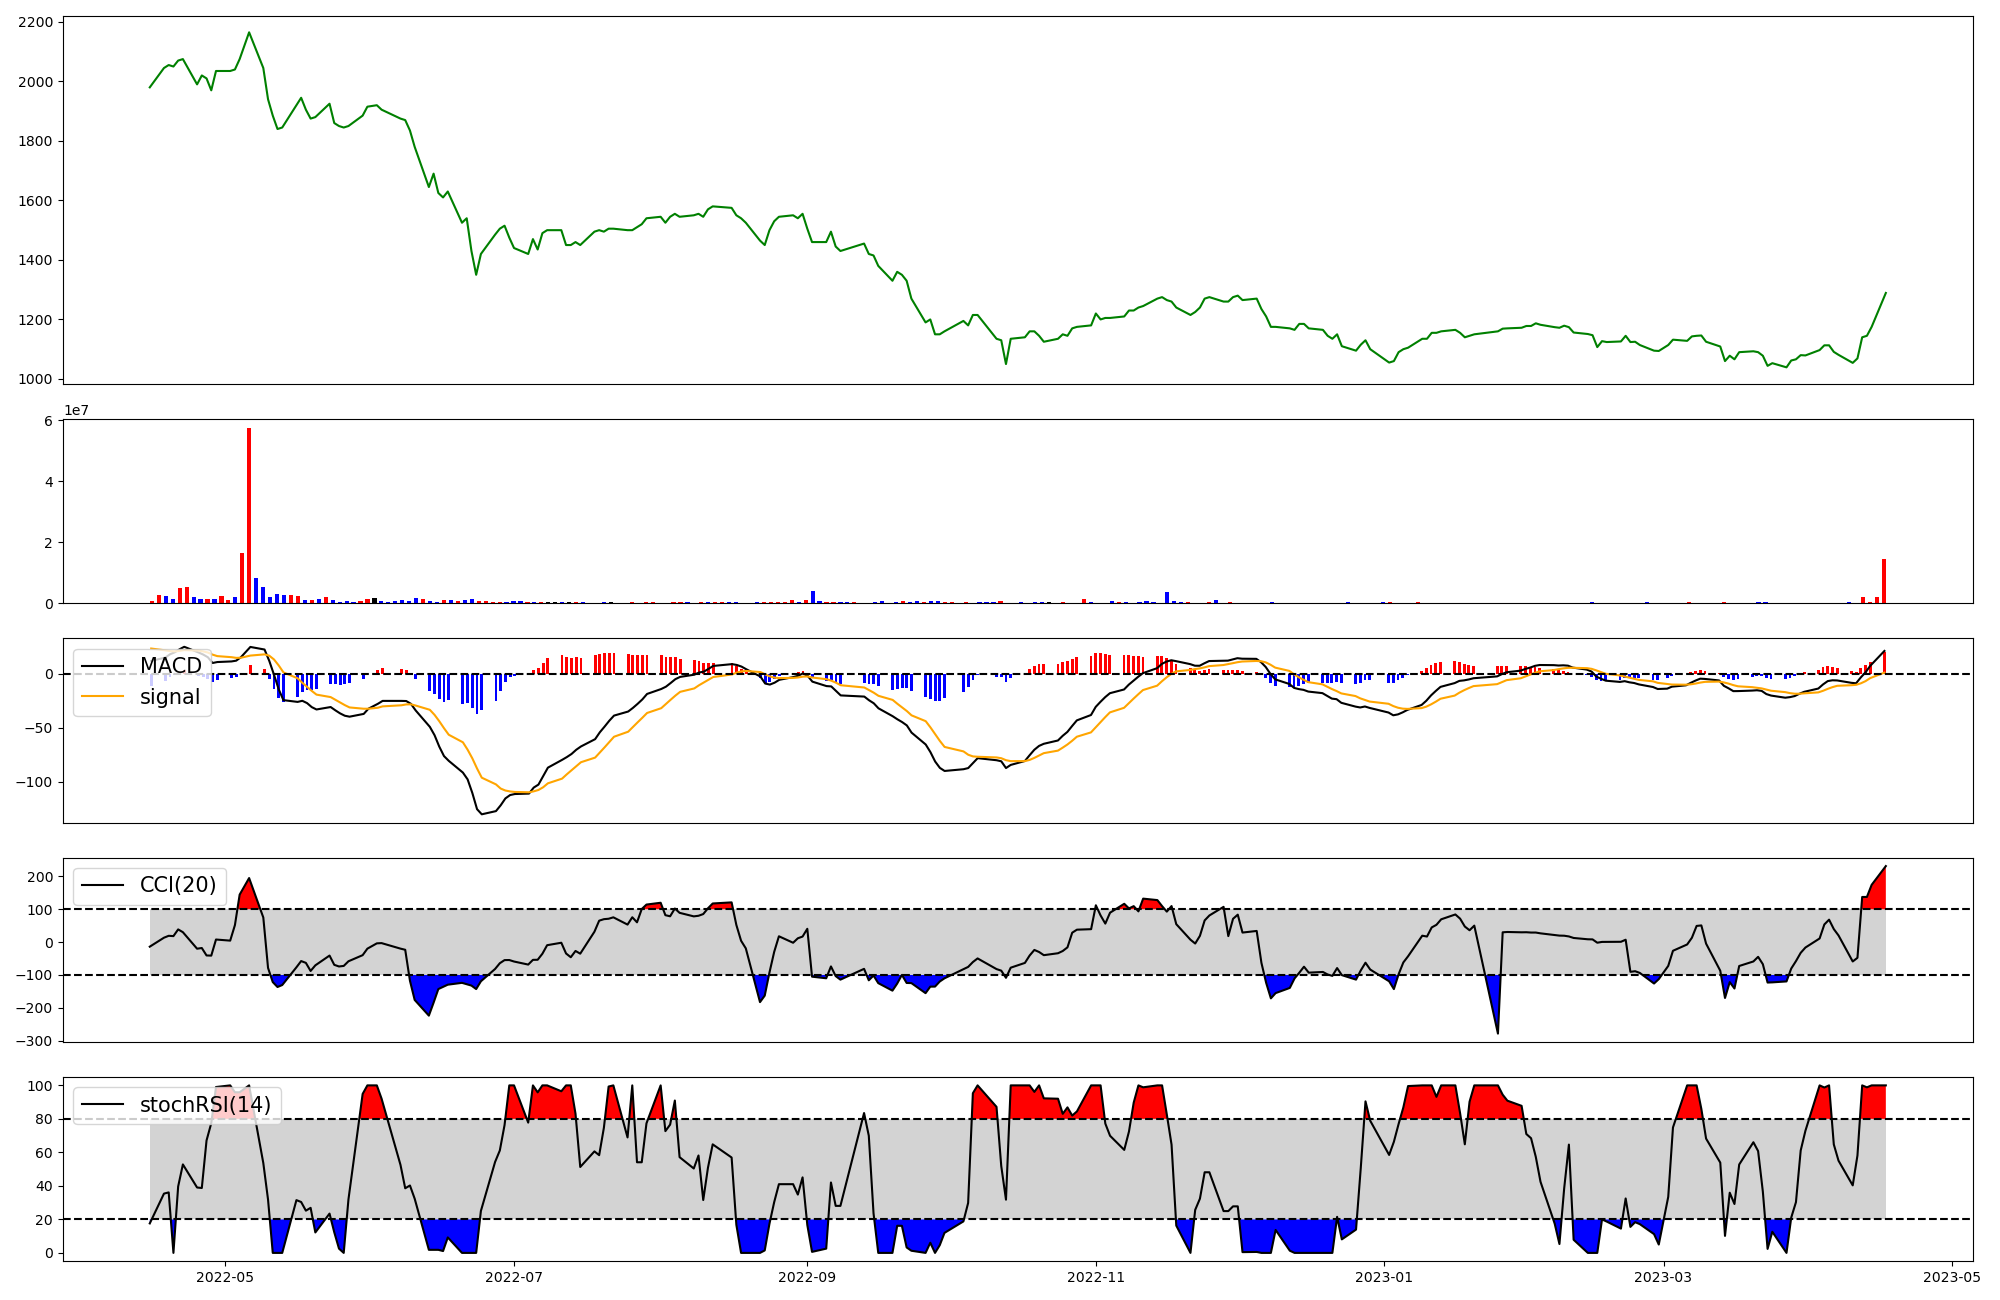
Task: Click the 2023-05 date tick label
Action: click(1952, 1277)
